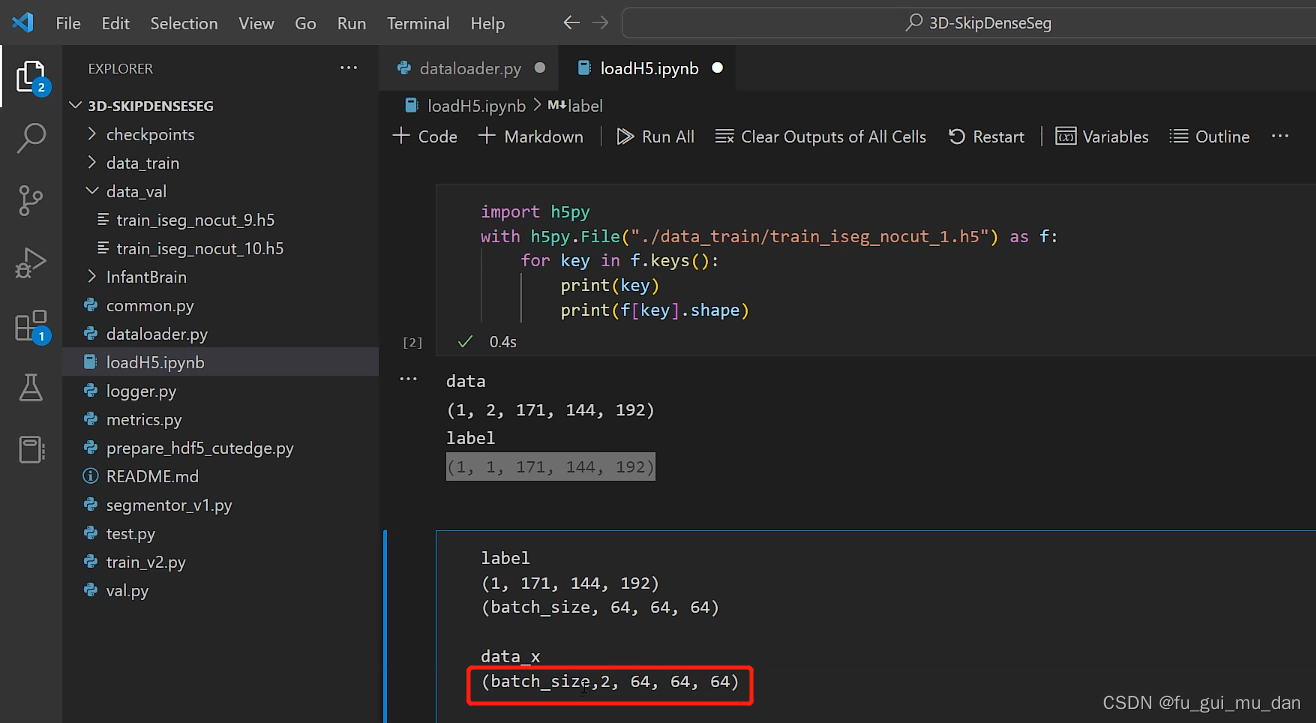
Task: Click the markdown text data_x
Action: (x=510, y=657)
